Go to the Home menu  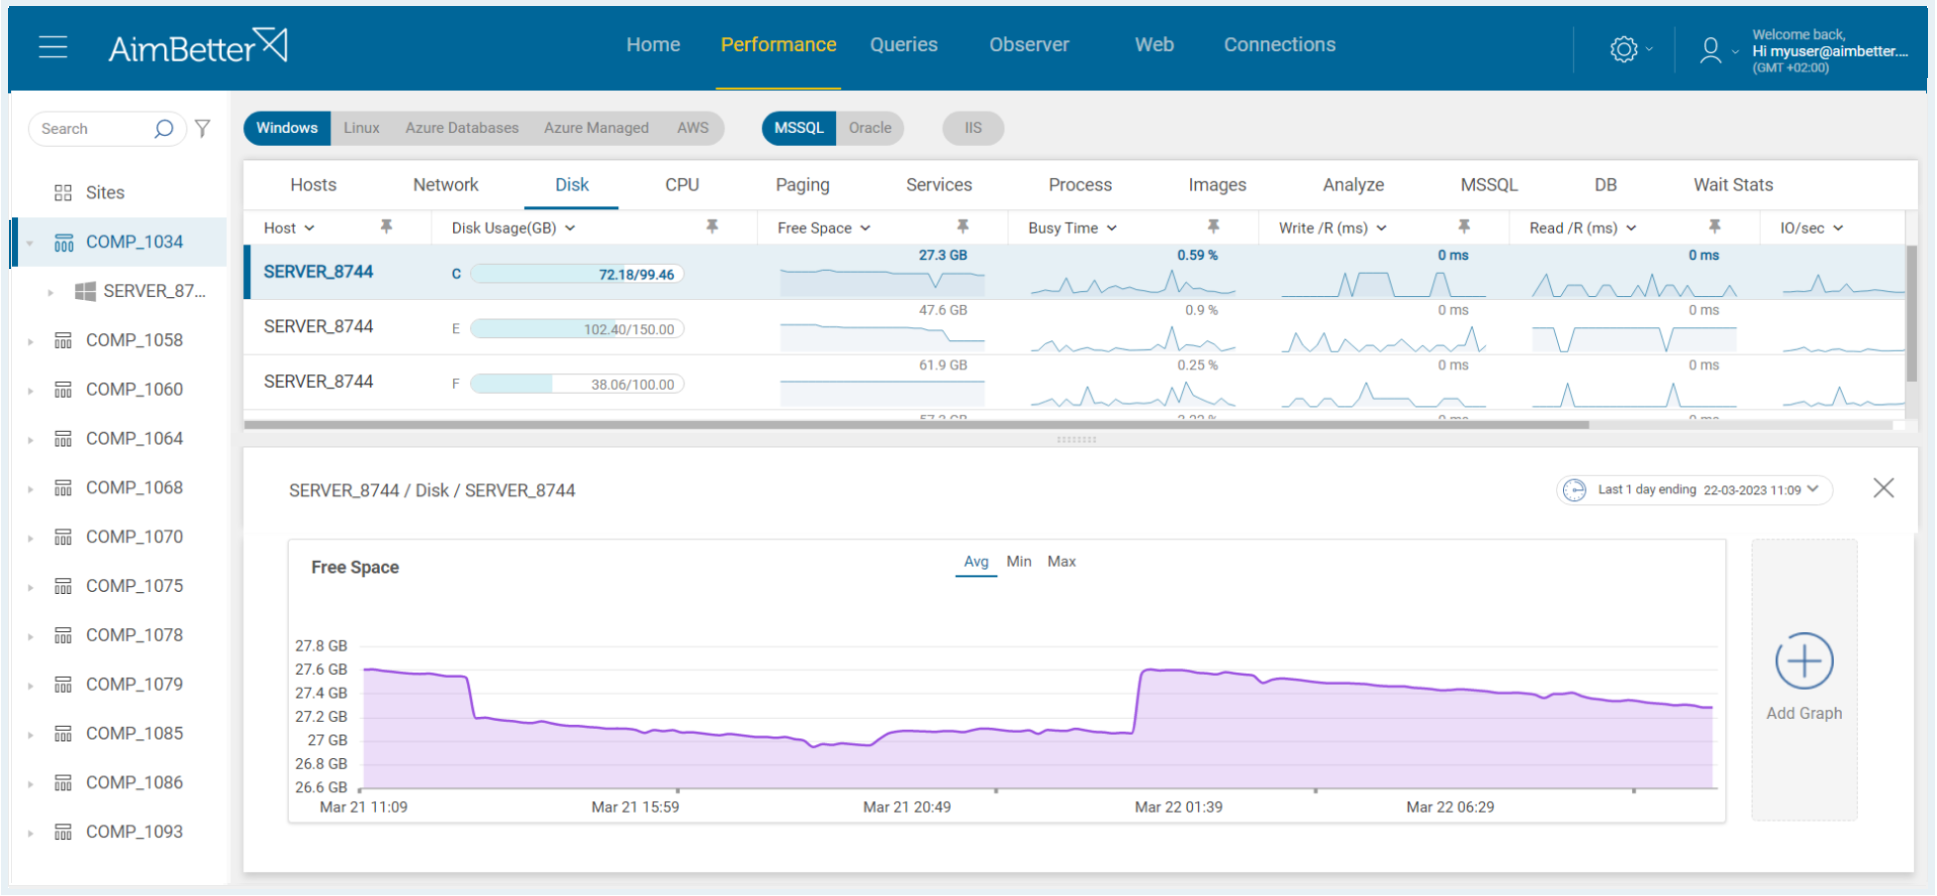tap(653, 45)
